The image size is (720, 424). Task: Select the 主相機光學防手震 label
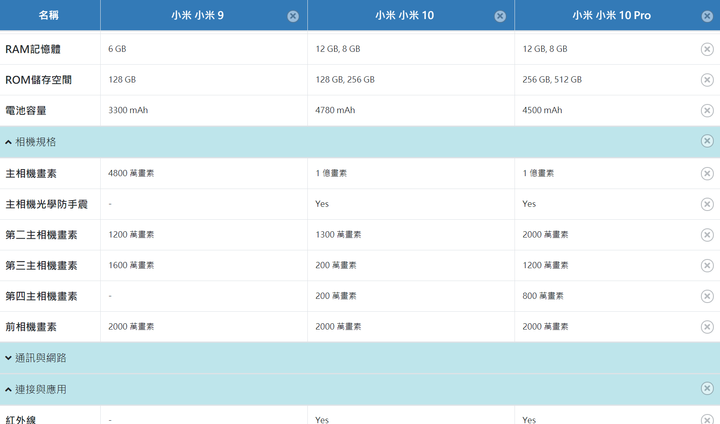point(46,204)
